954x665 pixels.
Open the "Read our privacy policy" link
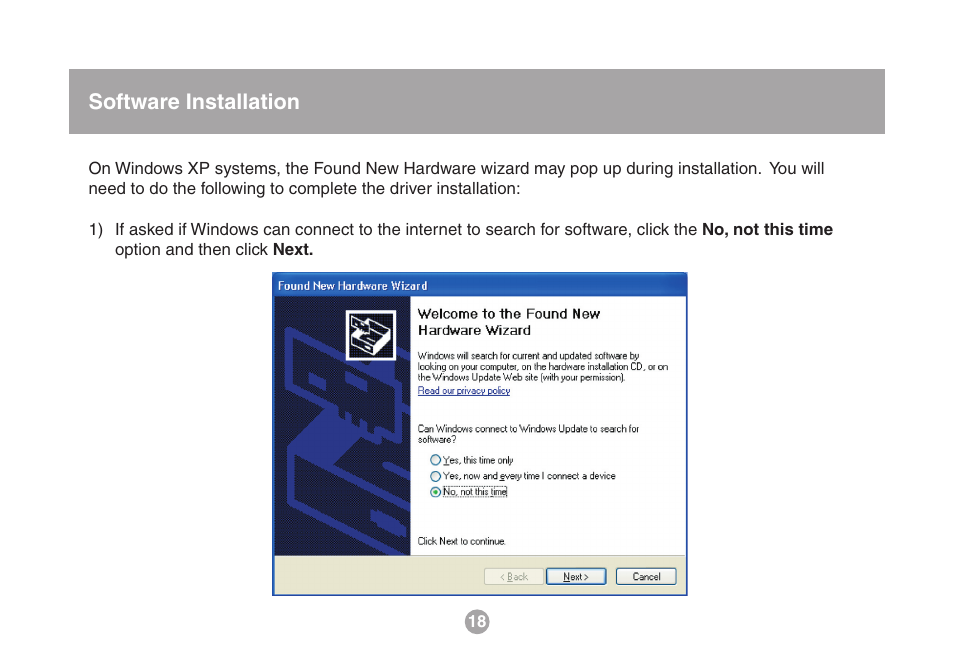click(464, 391)
